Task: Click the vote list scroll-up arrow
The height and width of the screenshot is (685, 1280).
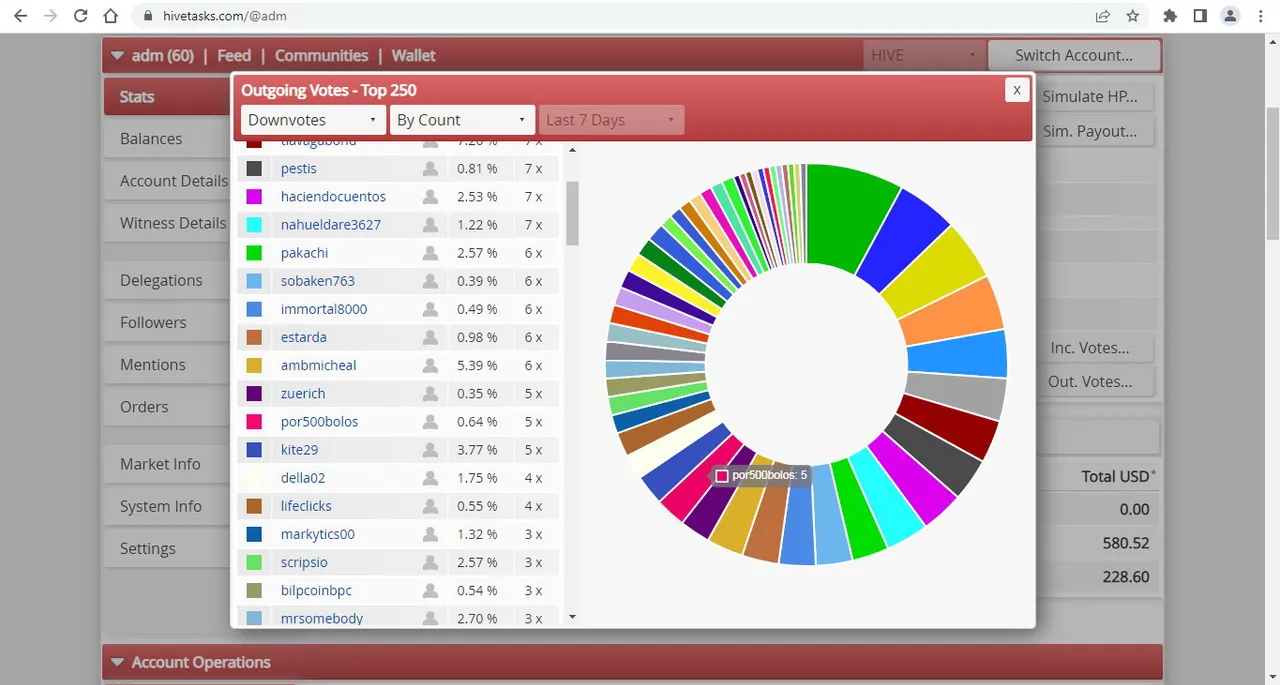Action: click(x=572, y=150)
